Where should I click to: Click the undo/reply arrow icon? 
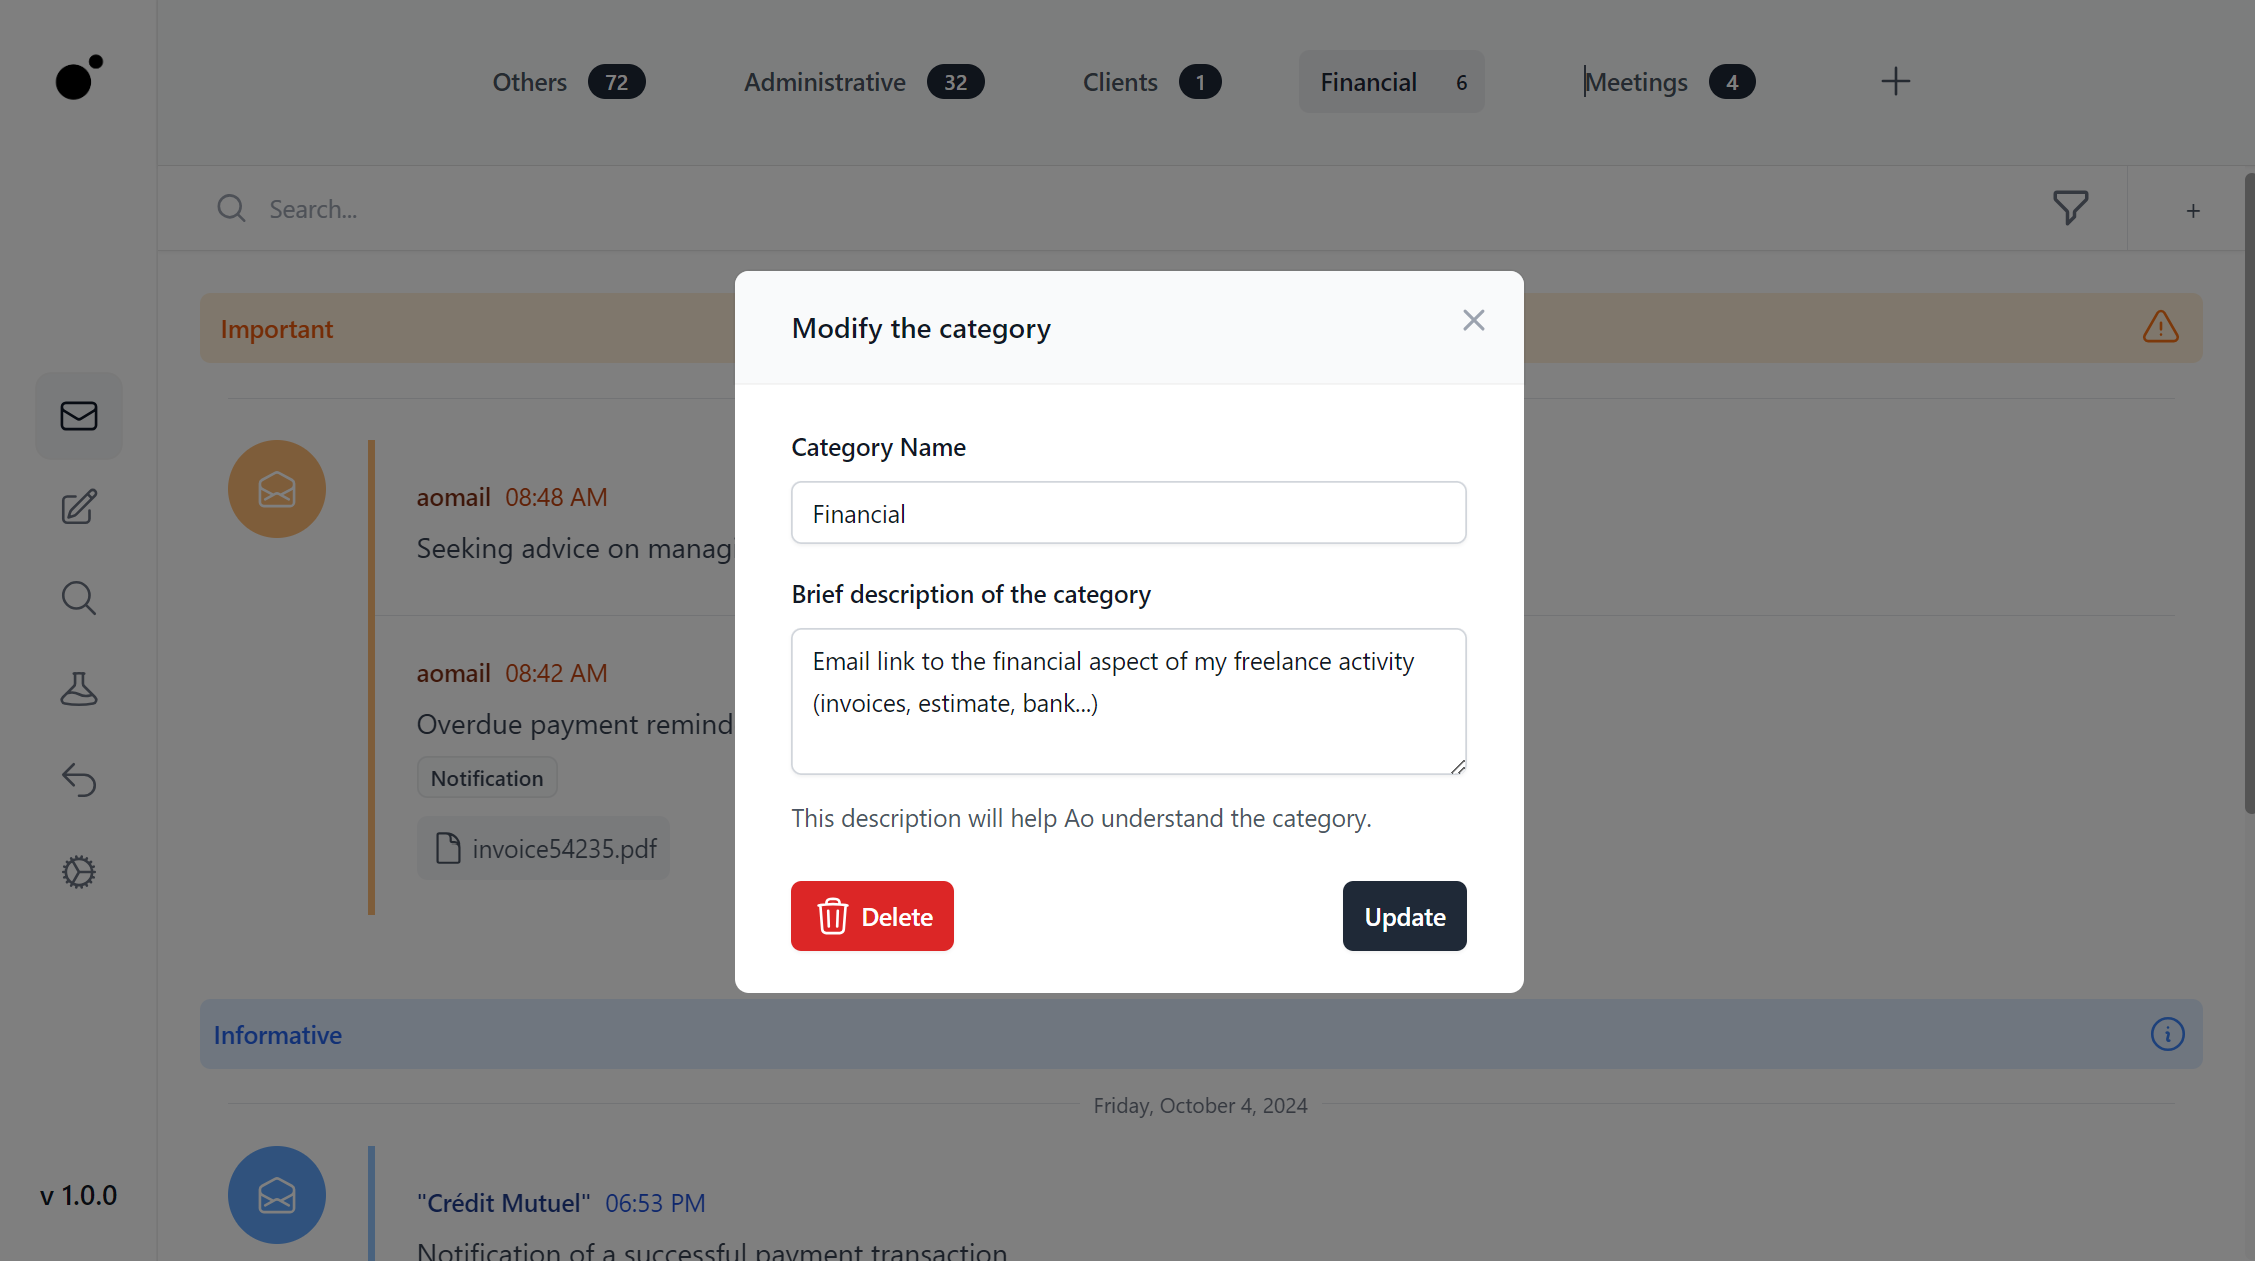(79, 779)
